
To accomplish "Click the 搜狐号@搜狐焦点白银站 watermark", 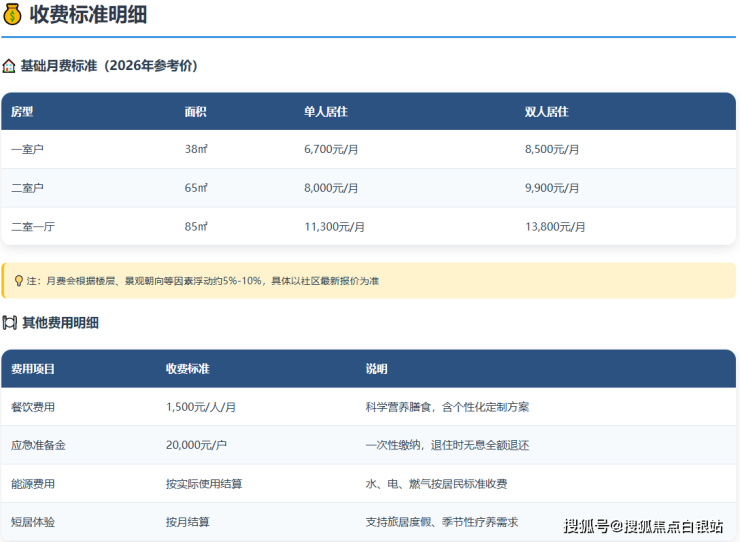I will pyautogui.click(x=643, y=526).
